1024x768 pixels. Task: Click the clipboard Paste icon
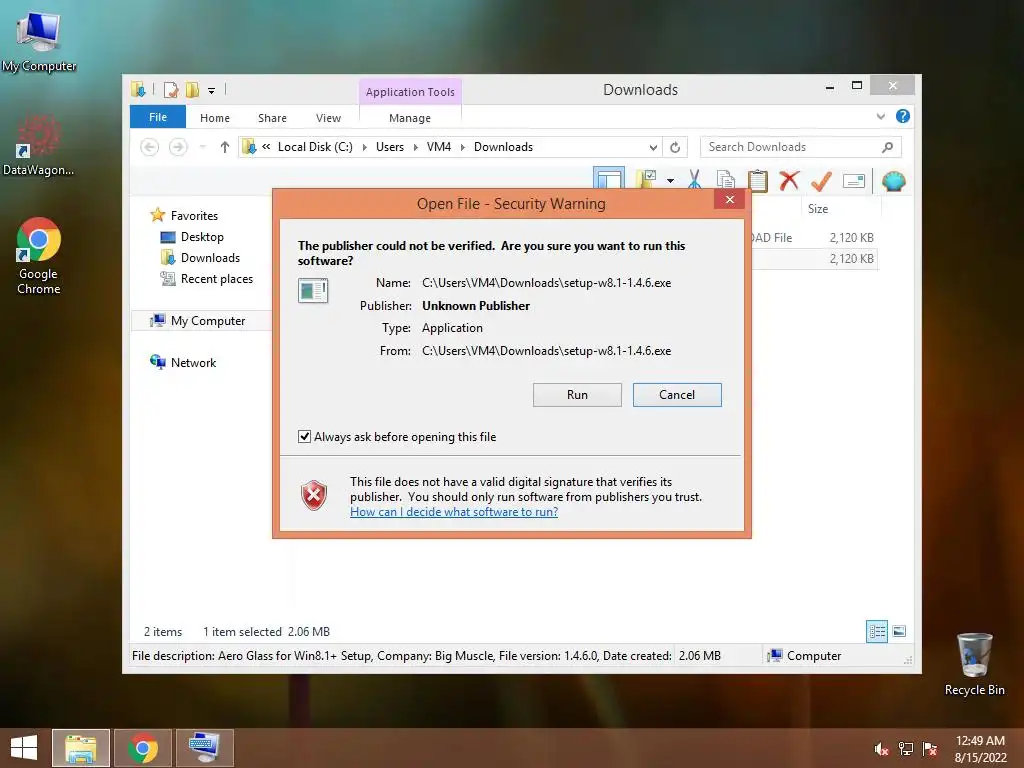pyautogui.click(x=758, y=180)
